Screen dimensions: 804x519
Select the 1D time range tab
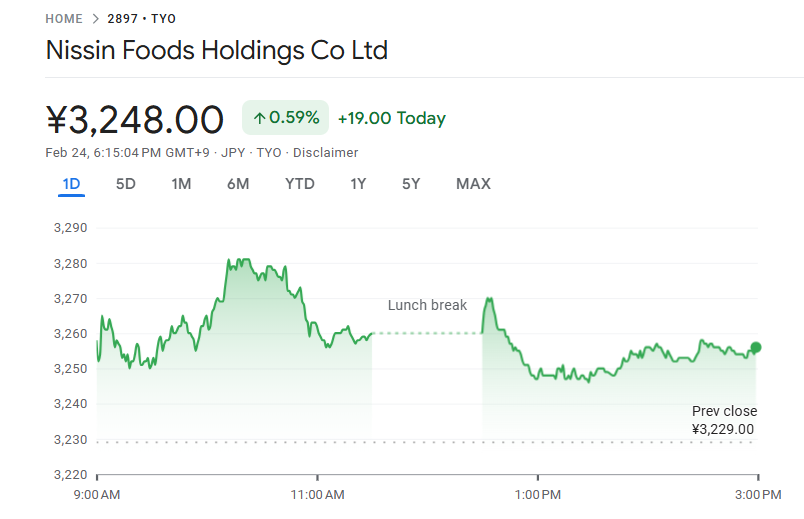tap(71, 184)
